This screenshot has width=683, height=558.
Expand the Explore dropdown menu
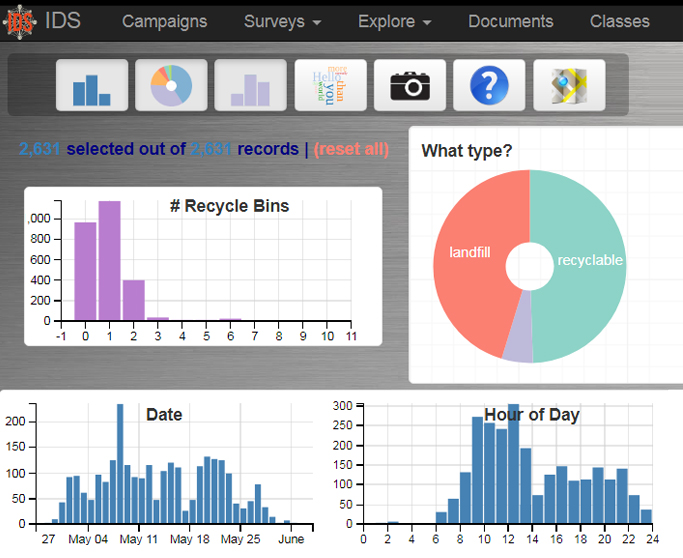pos(394,21)
